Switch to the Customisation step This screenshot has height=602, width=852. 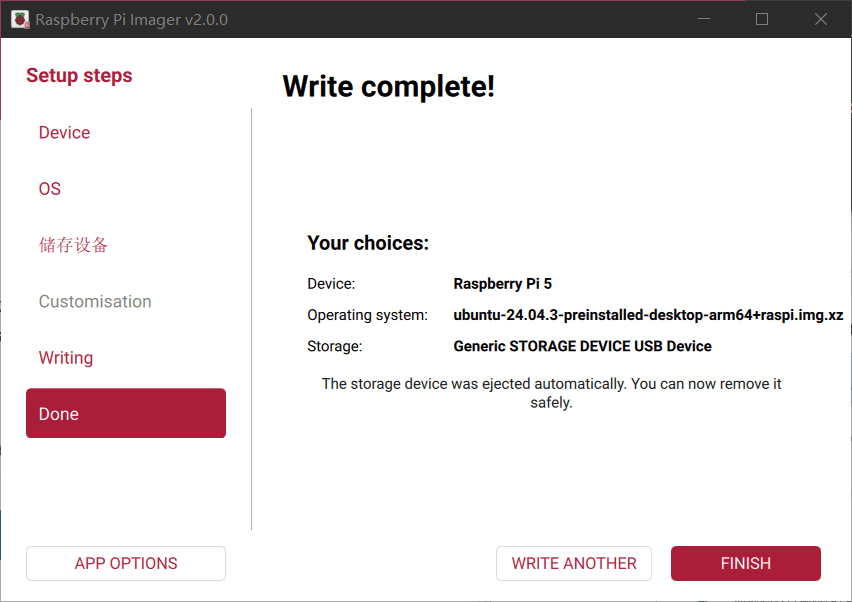(x=95, y=301)
